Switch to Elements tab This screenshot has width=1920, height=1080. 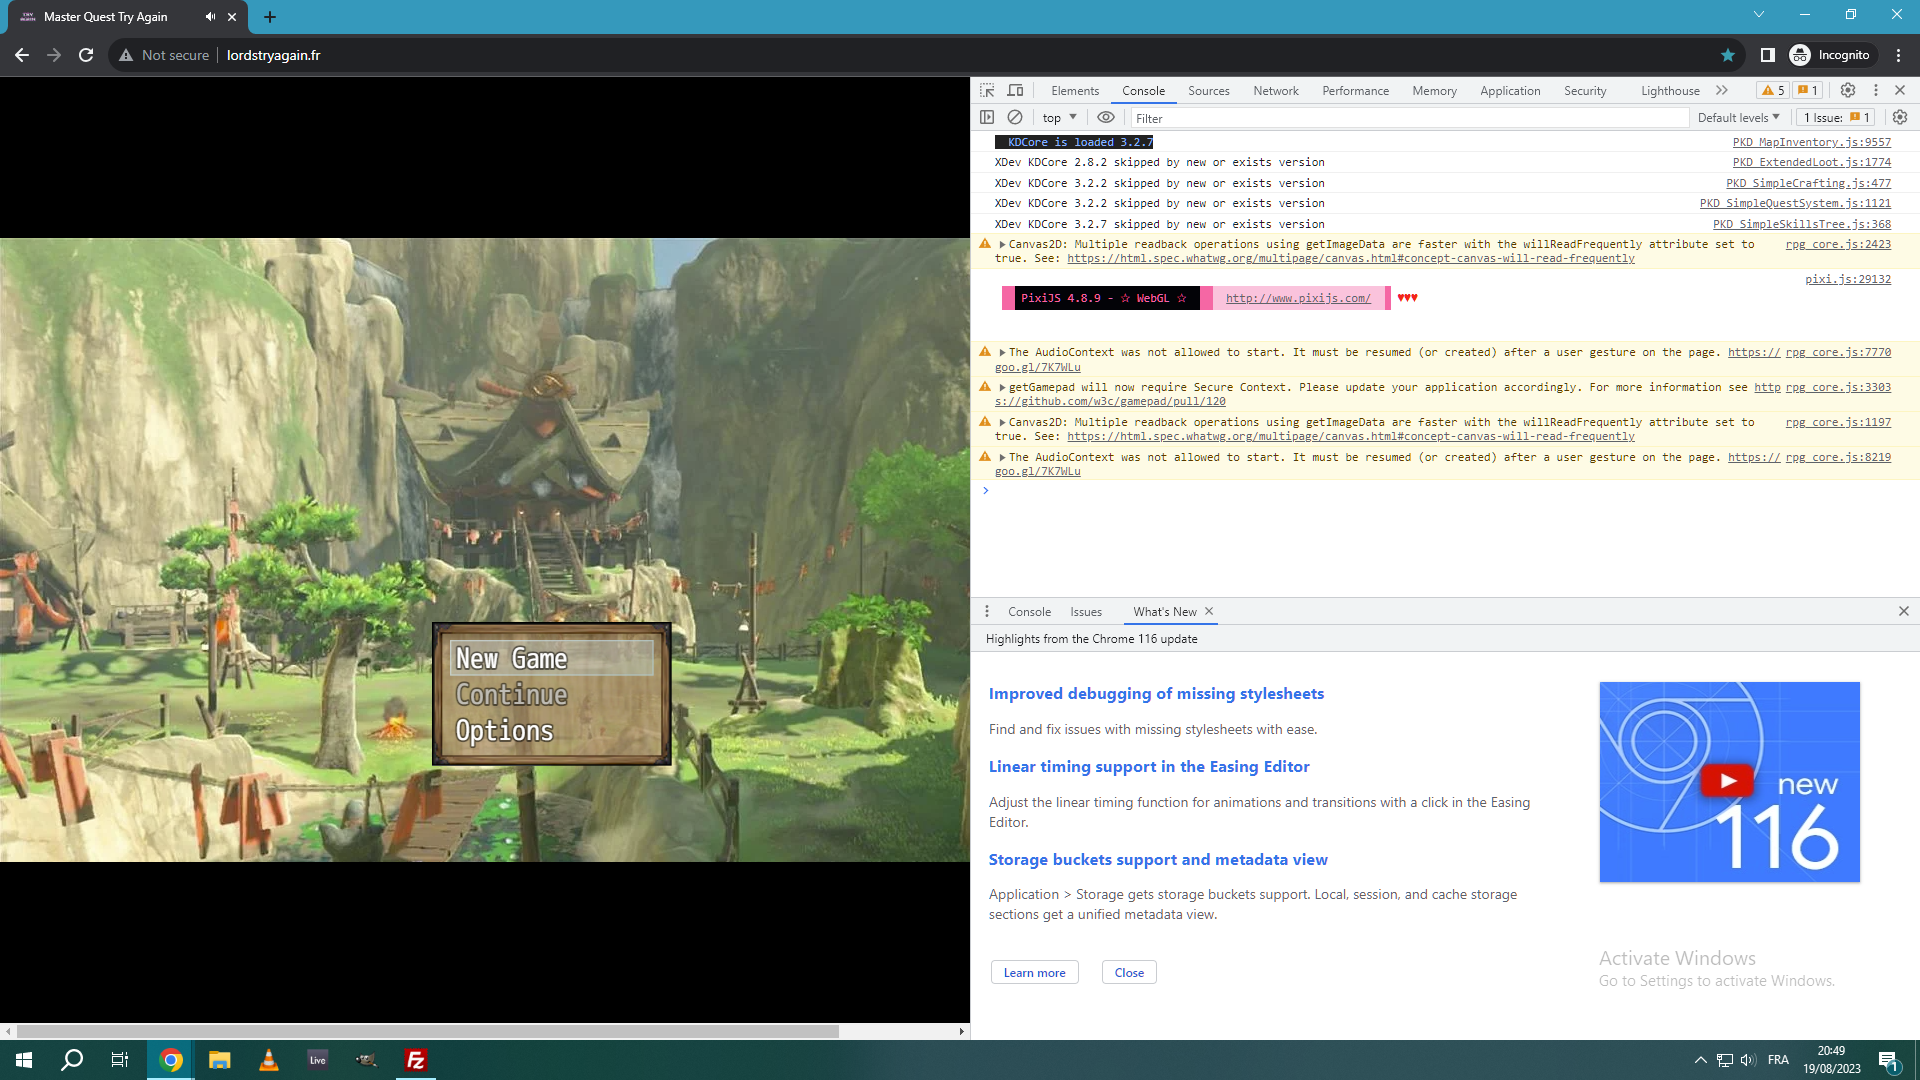coord(1075,90)
